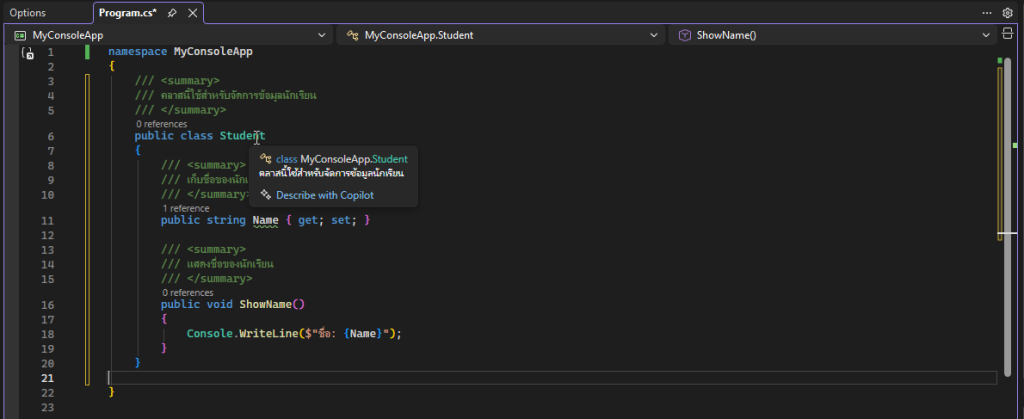Click the C# project icon beside MyConsoleApp
This screenshot has width=1024, height=419.
pos(21,35)
